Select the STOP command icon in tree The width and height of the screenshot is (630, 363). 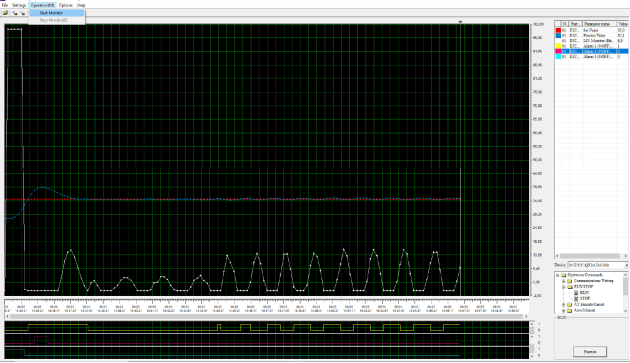(x=576, y=299)
